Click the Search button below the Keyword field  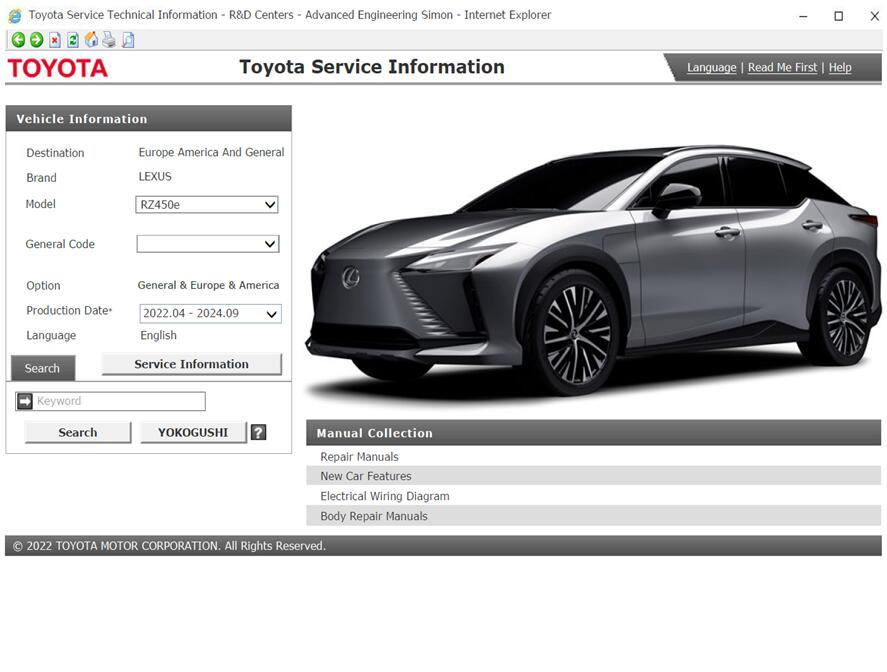point(78,432)
